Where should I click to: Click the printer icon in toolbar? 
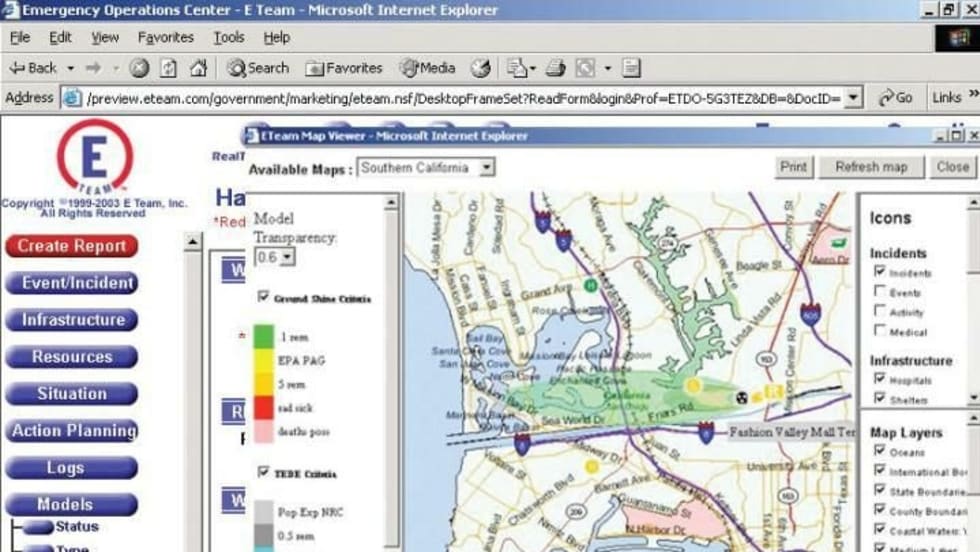(x=555, y=68)
